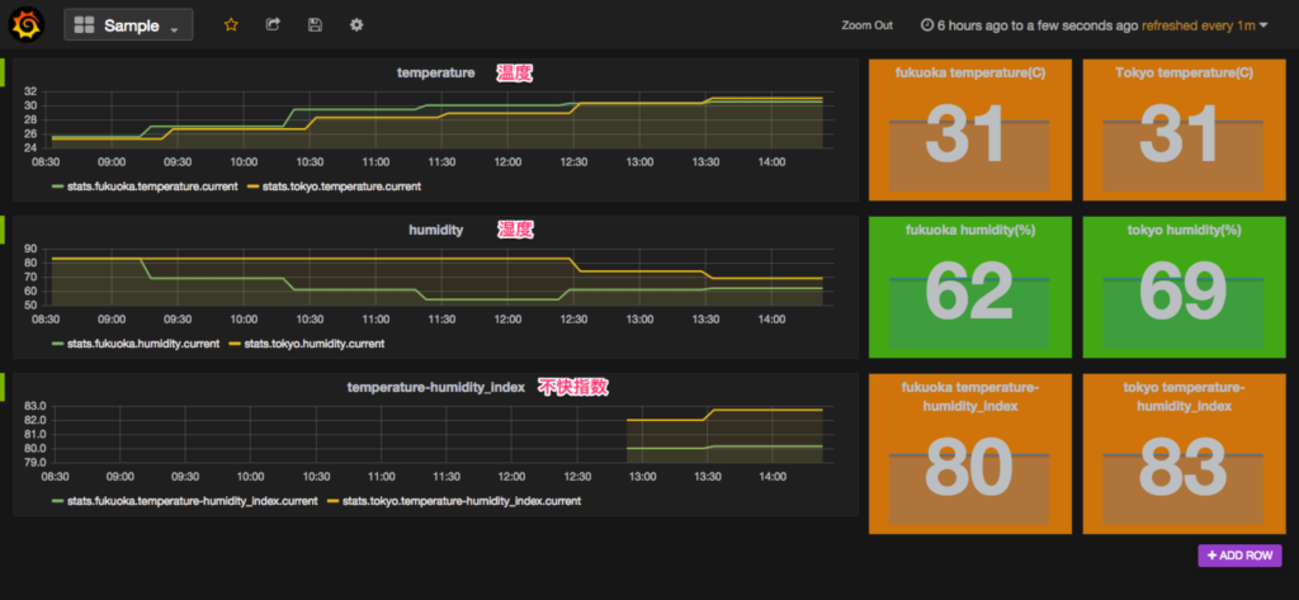The height and width of the screenshot is (600, 1299).
Task: Click the tokyo humidity(%) panel title
Action: [1184, 230]
